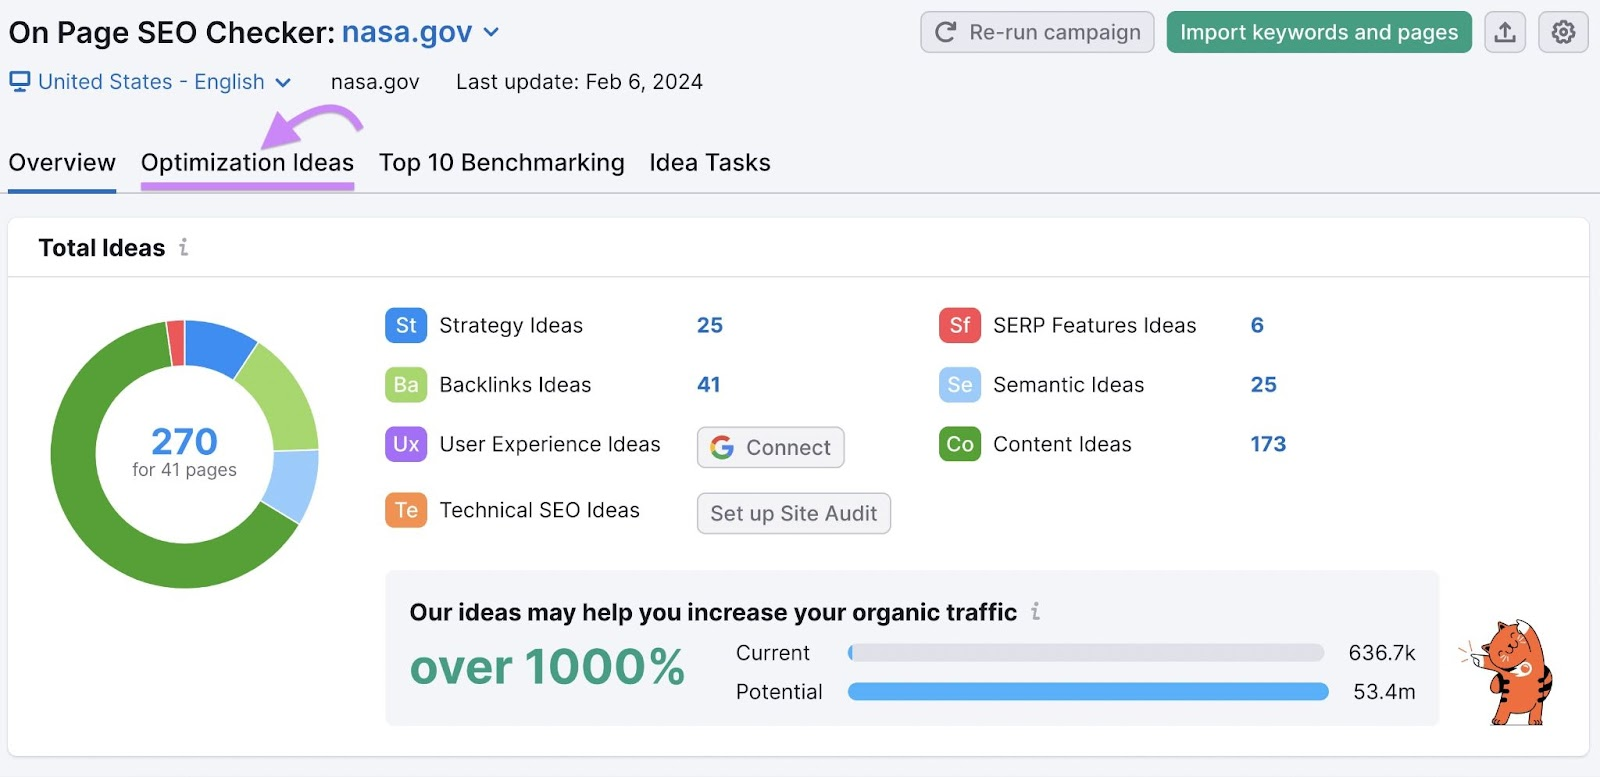Click the Technical SEO 'Te' icon
This screenshot has height=777, width=1600.
click(405, 510)
